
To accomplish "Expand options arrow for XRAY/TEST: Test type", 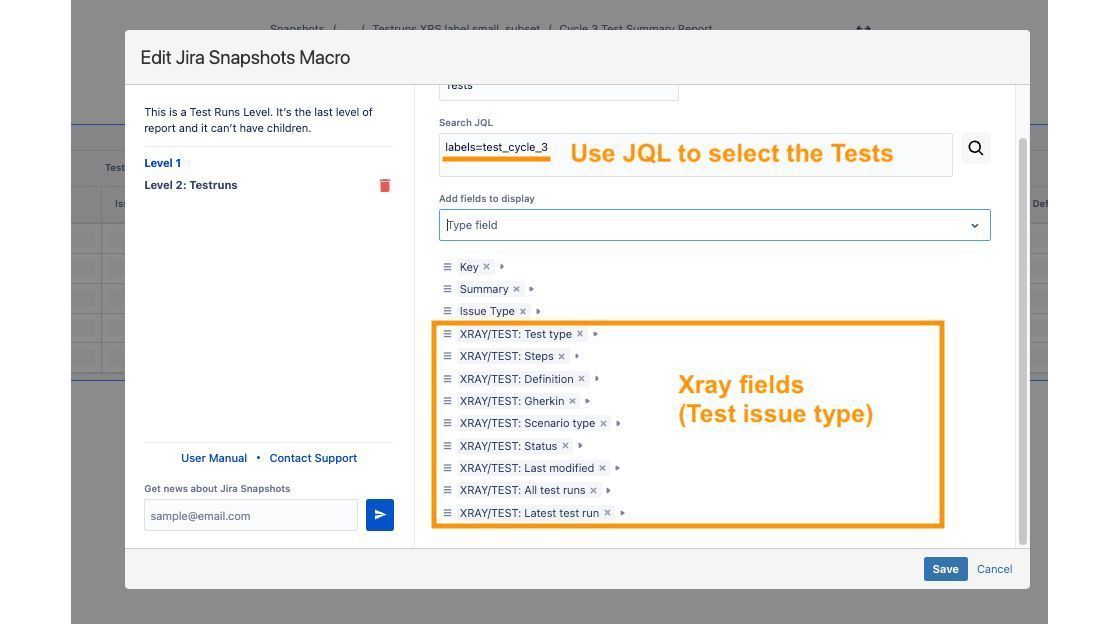I will point(595,334).
